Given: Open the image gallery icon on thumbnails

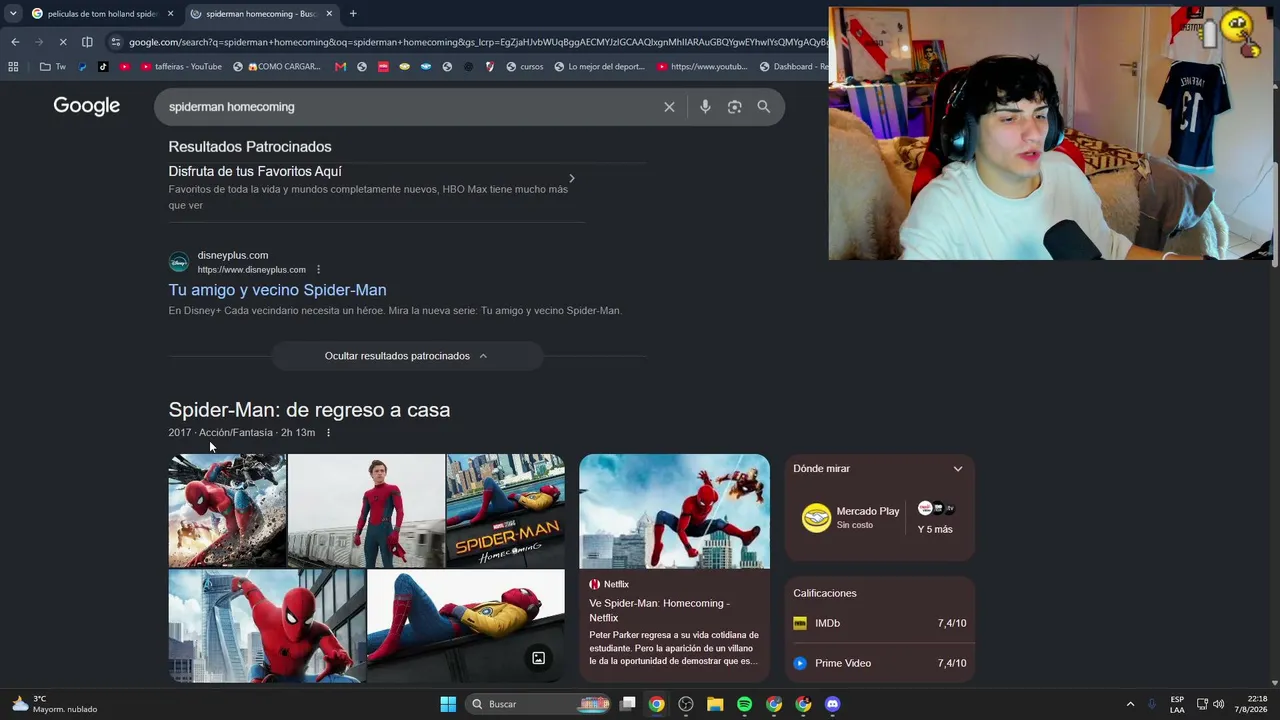Looking at the screenshot, I should tap(538, 658).
